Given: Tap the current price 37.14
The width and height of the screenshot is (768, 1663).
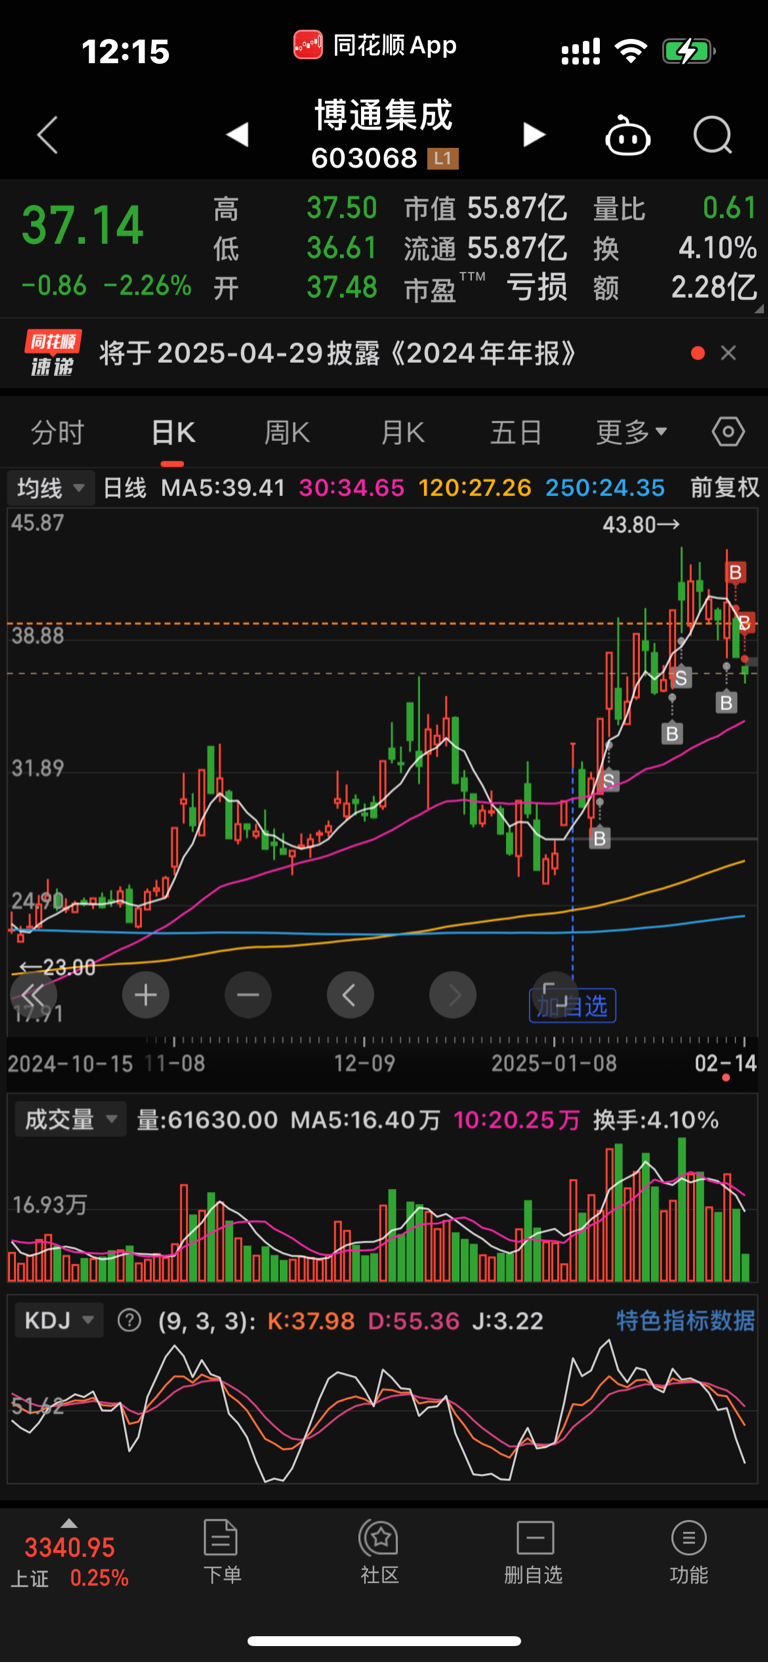Looking at the screenshot, I should 83,225.
